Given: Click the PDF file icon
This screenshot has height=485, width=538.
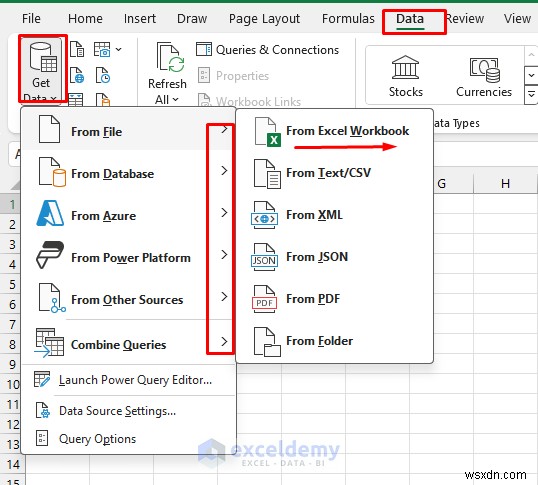Looking at the screenshot, I should click(265, 299).
